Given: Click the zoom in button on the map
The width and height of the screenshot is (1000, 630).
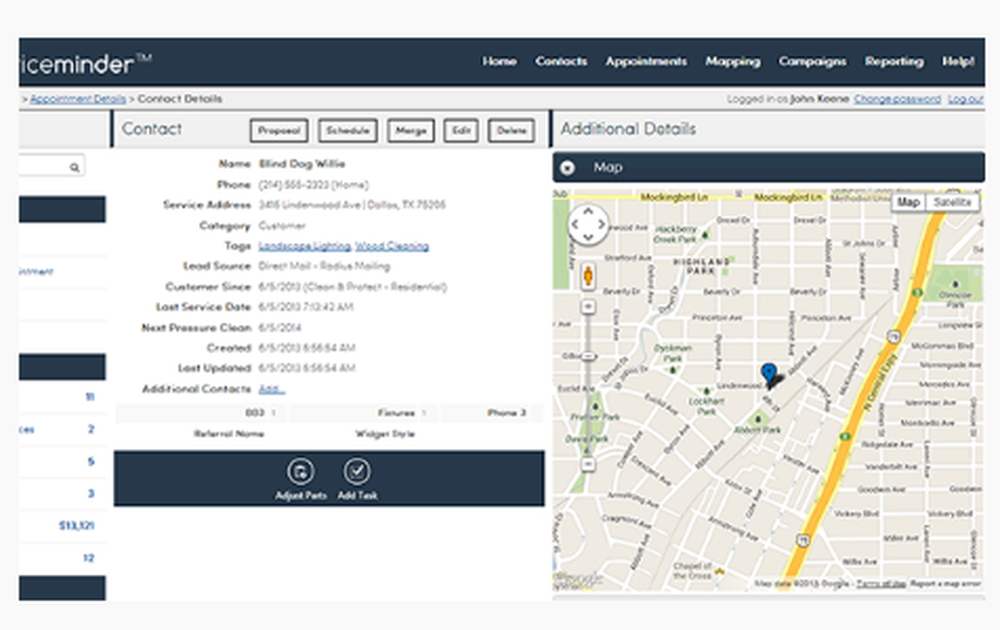Looking at the screenshot, I should tap(587, 305).
